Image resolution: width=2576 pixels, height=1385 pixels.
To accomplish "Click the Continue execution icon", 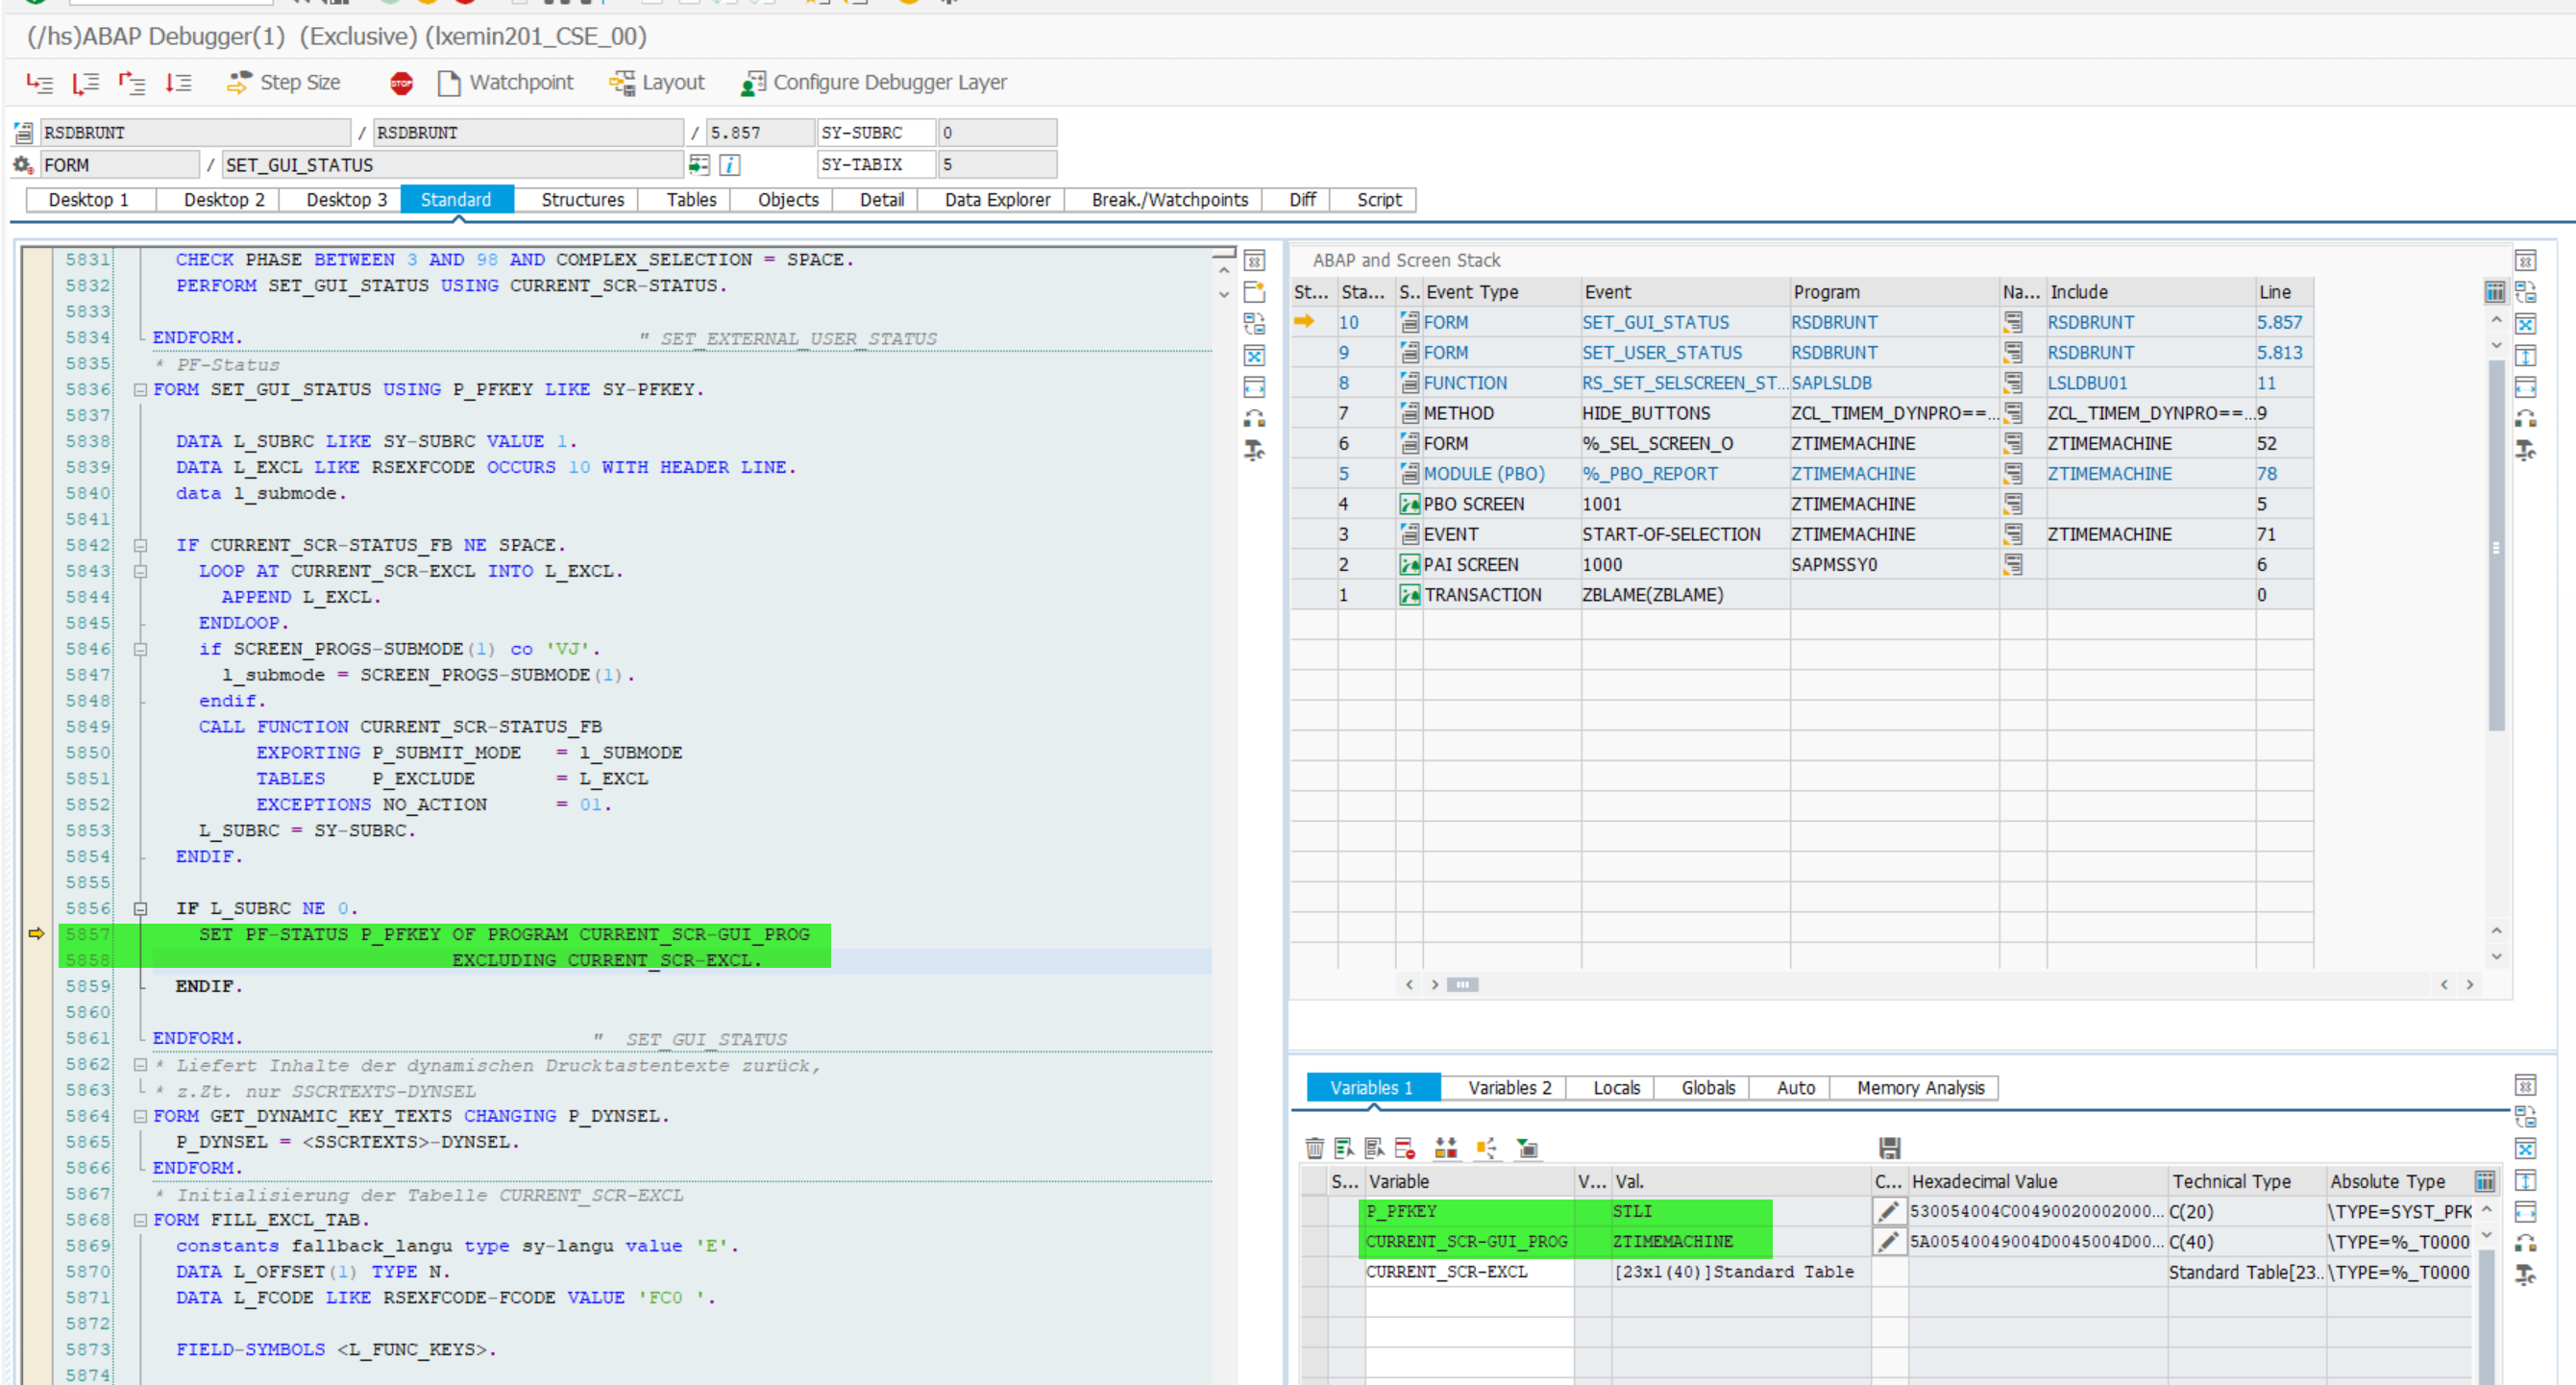I will pyautogui.click(x=179, y=83).
